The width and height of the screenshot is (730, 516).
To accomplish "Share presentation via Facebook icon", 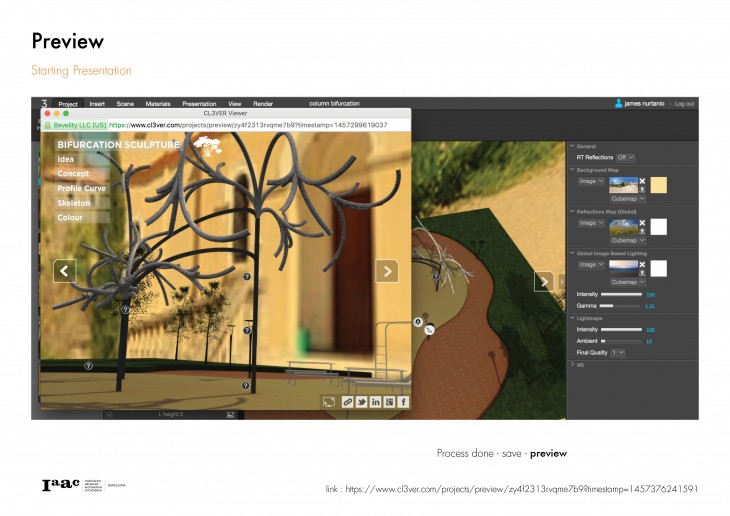I will pos(404,401).
